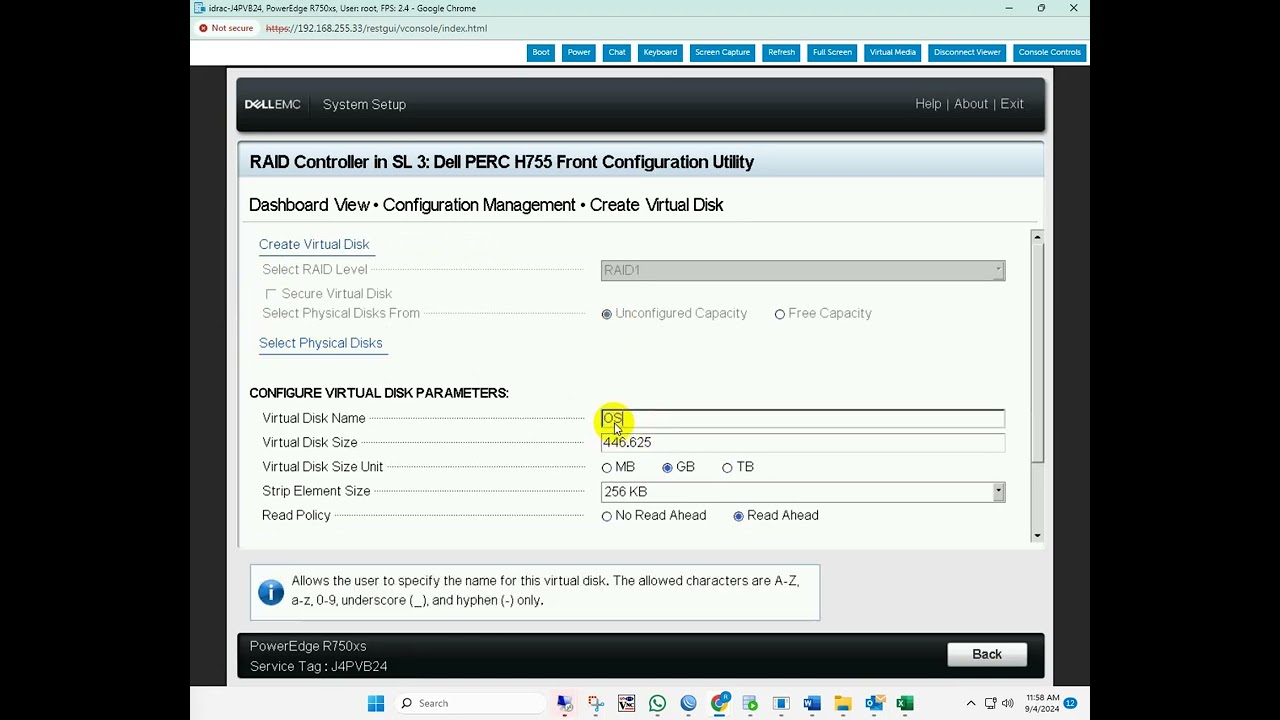Screen dimensions: 1280x720
Task: Click the Read Policy label
Action: 296,515
